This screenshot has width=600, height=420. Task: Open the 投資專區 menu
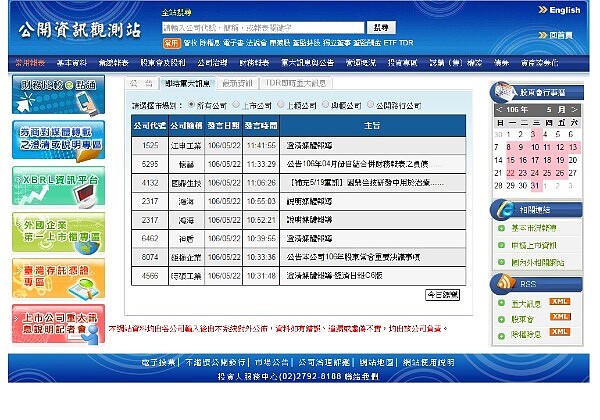click(402, 63)
